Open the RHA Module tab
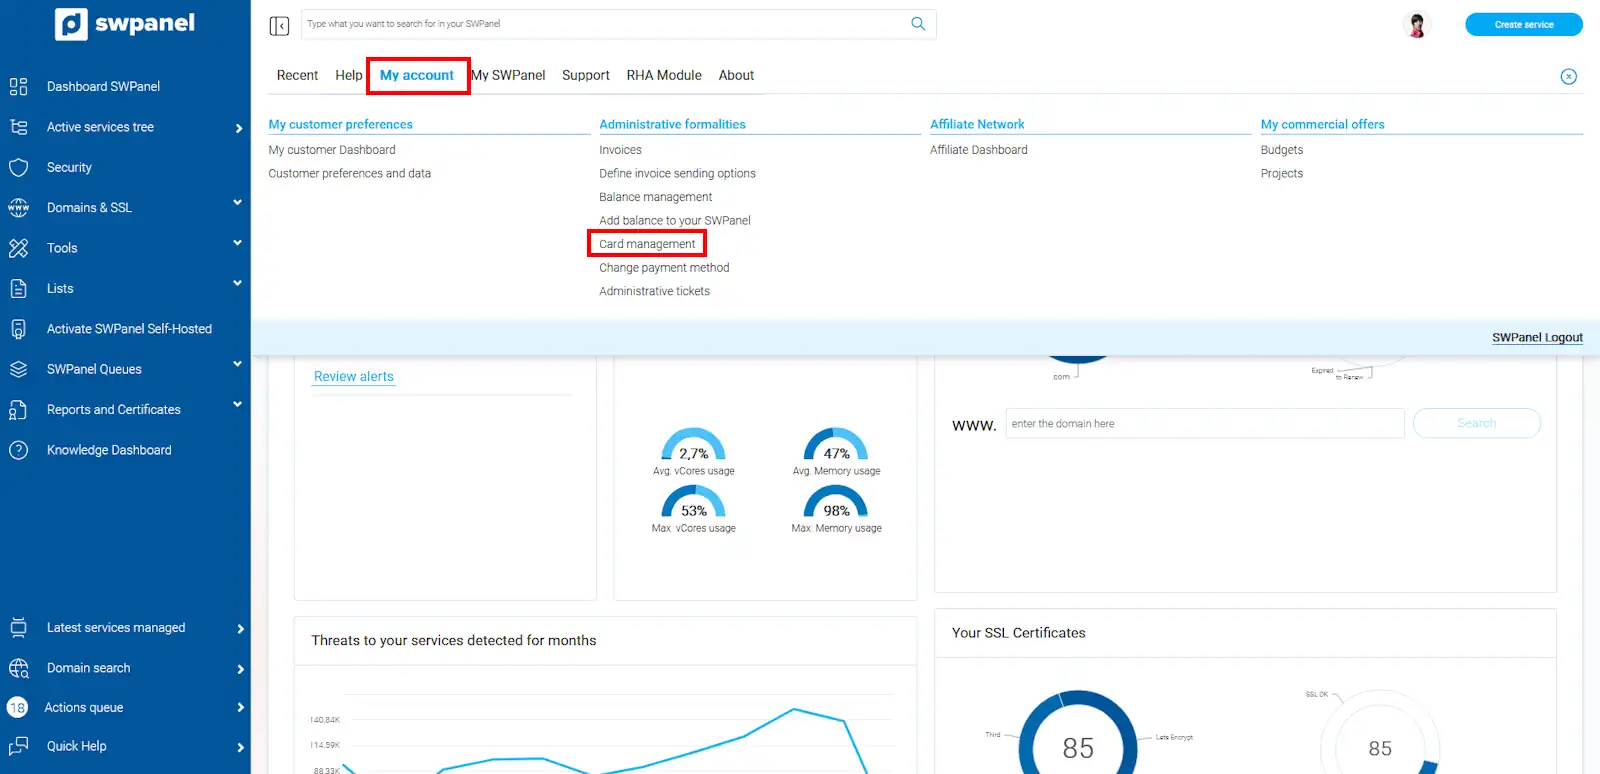Image resolution: width=1600 pixels, height=774 pixels. (x=664, y=75)
